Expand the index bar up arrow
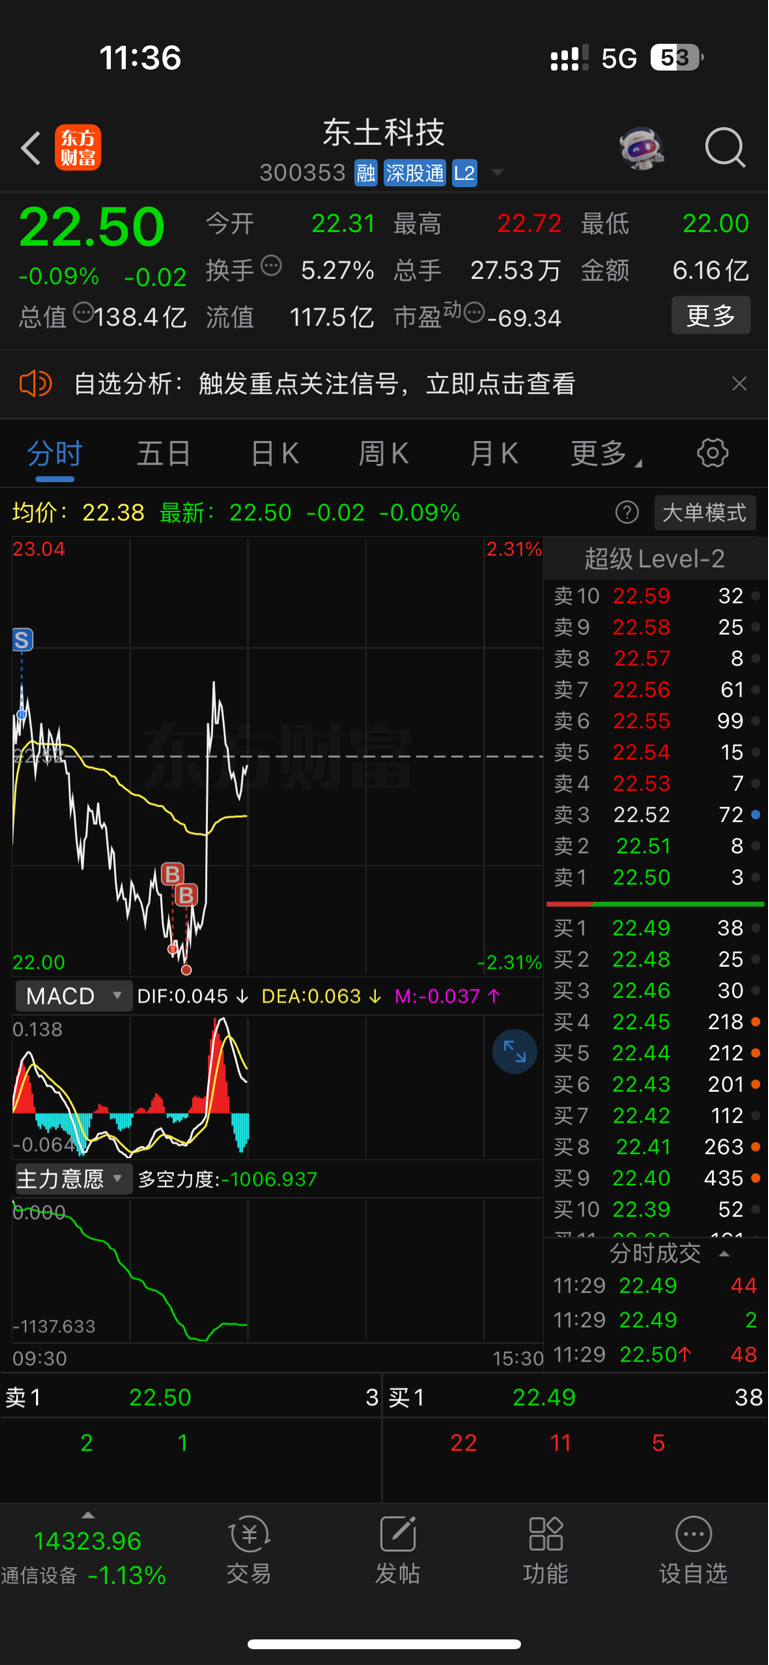Image resolution: width=769 pixels, height=1665 pixels. 87,1515
